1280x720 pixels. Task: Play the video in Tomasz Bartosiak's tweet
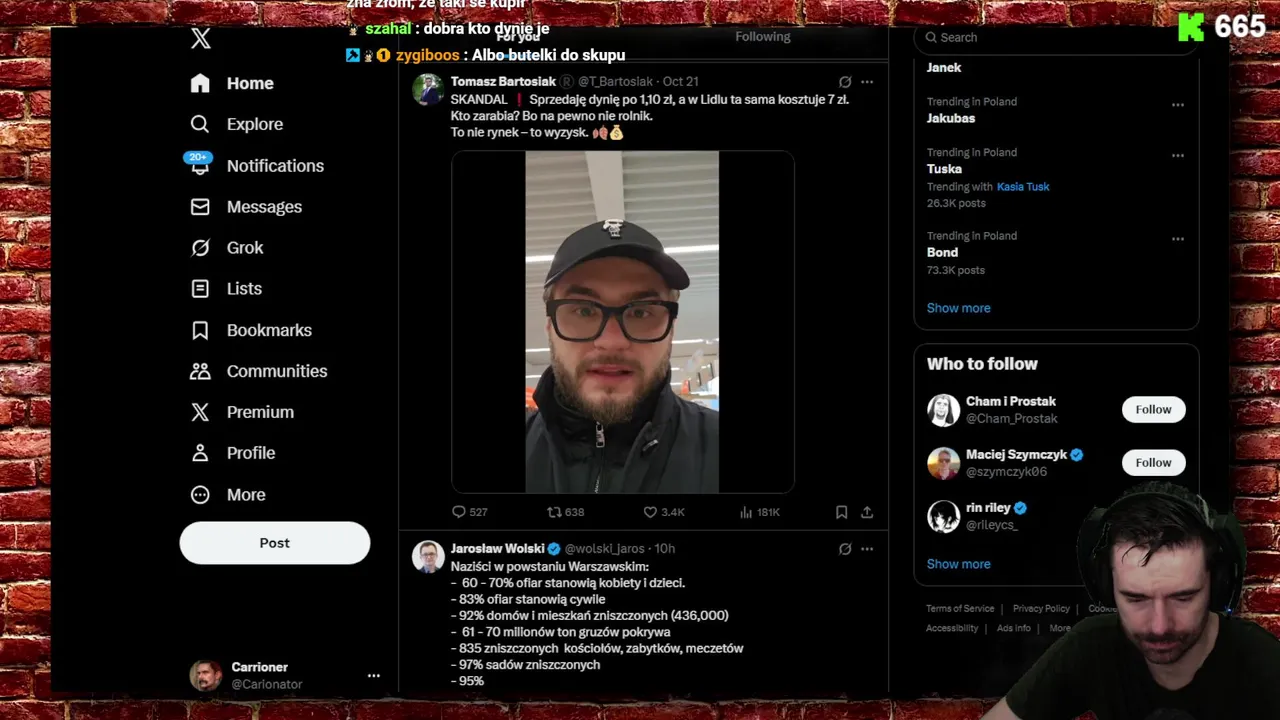pos(622,322)
